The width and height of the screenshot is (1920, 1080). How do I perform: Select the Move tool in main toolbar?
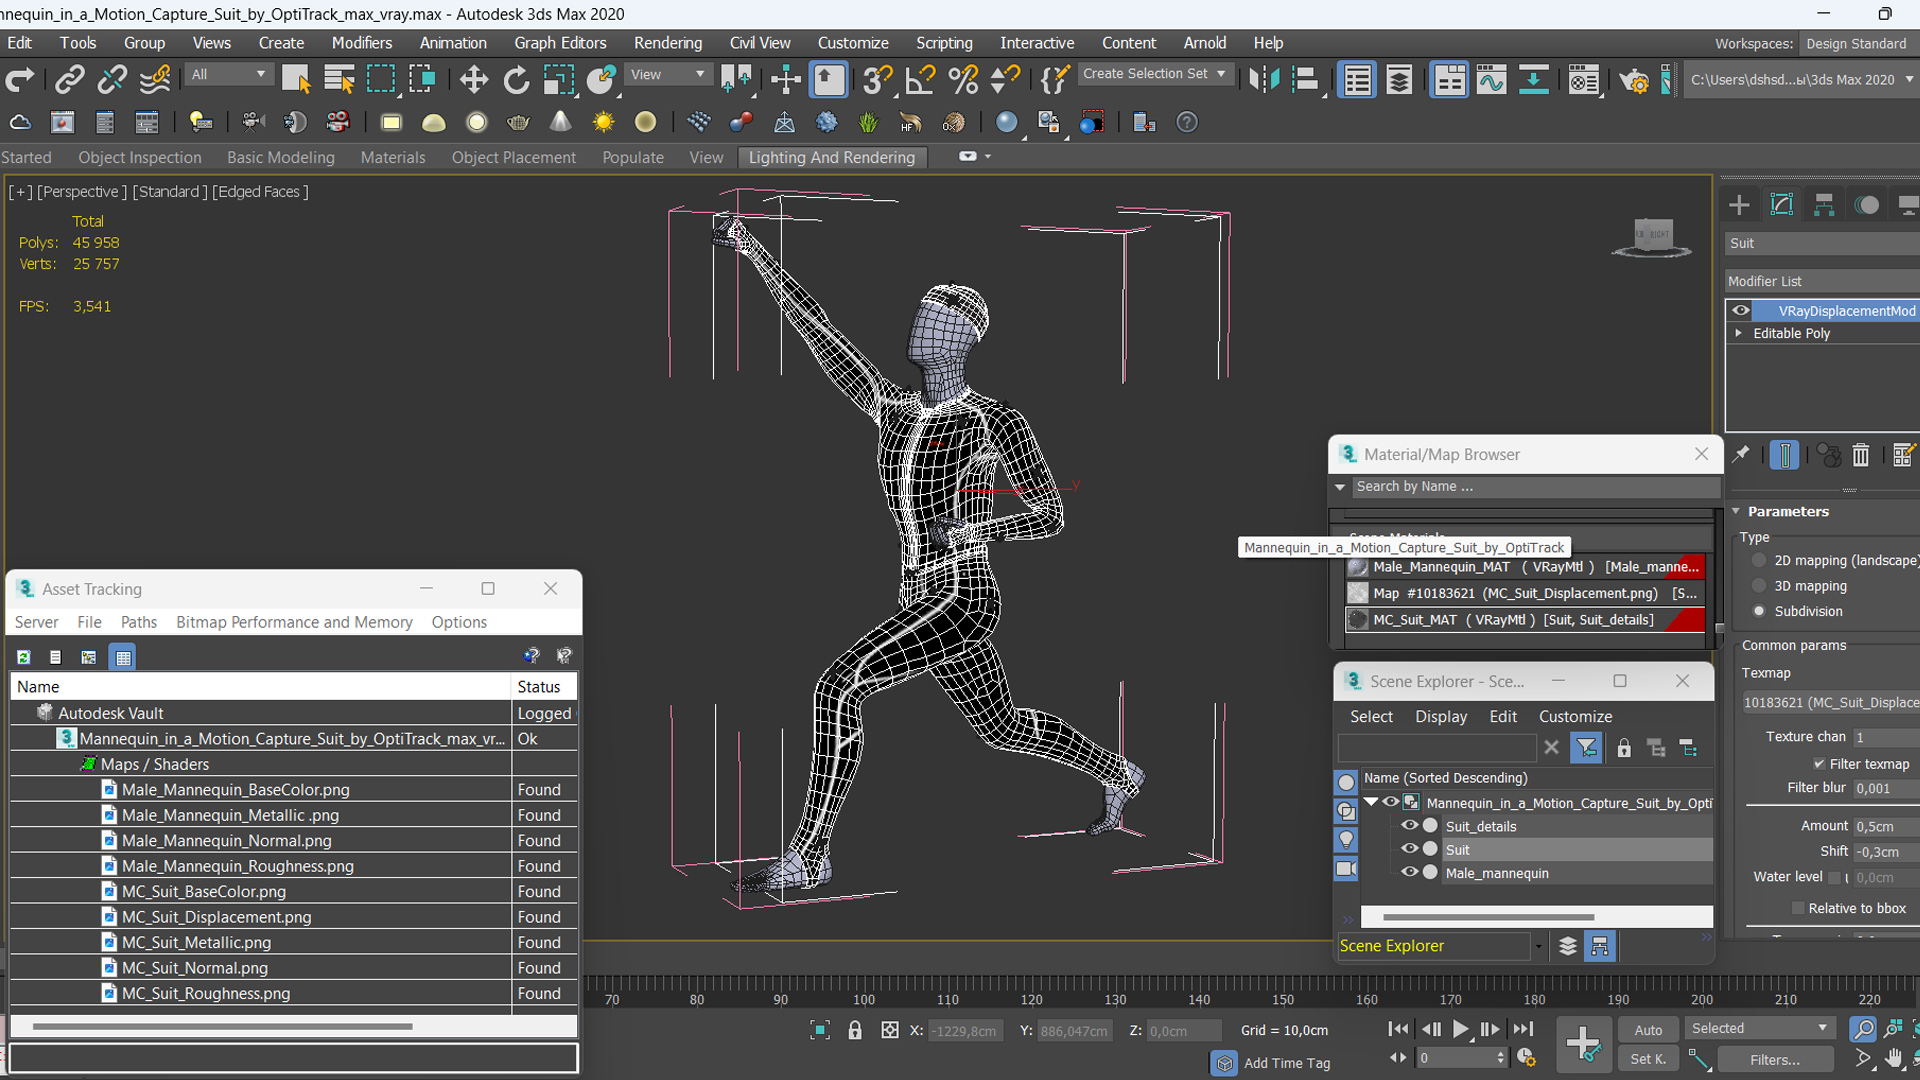tap(473, 80)
